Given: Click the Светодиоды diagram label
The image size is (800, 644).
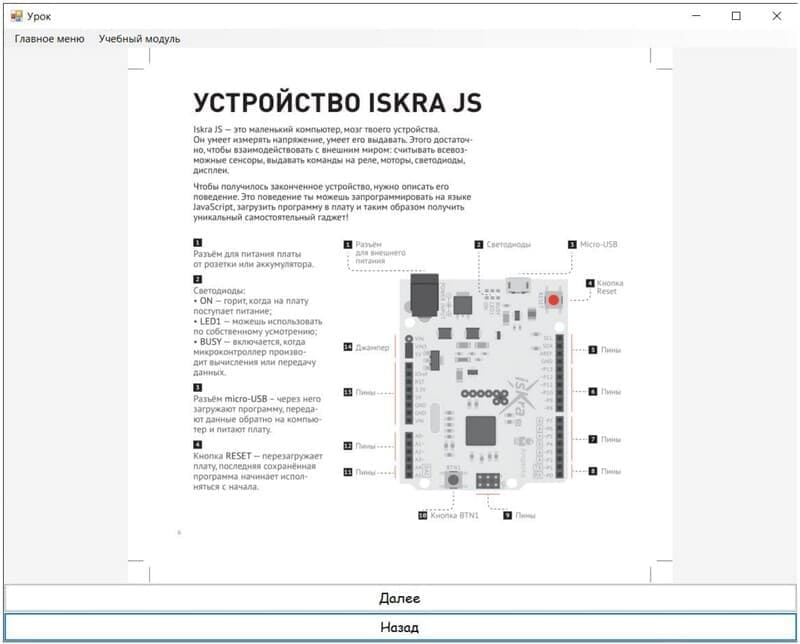Looking at the screenshot, I should pyautogui.click(x=508, y=244).
